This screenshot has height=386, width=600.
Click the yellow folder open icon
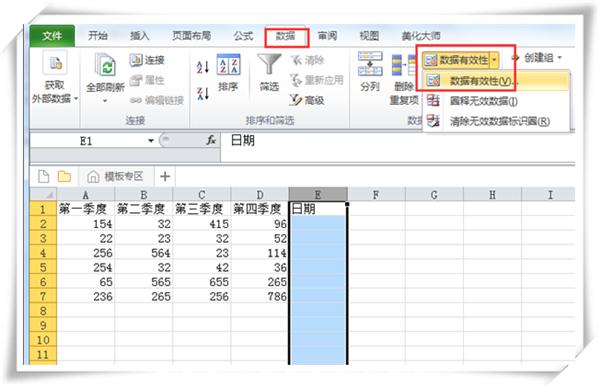click(64, 176)
